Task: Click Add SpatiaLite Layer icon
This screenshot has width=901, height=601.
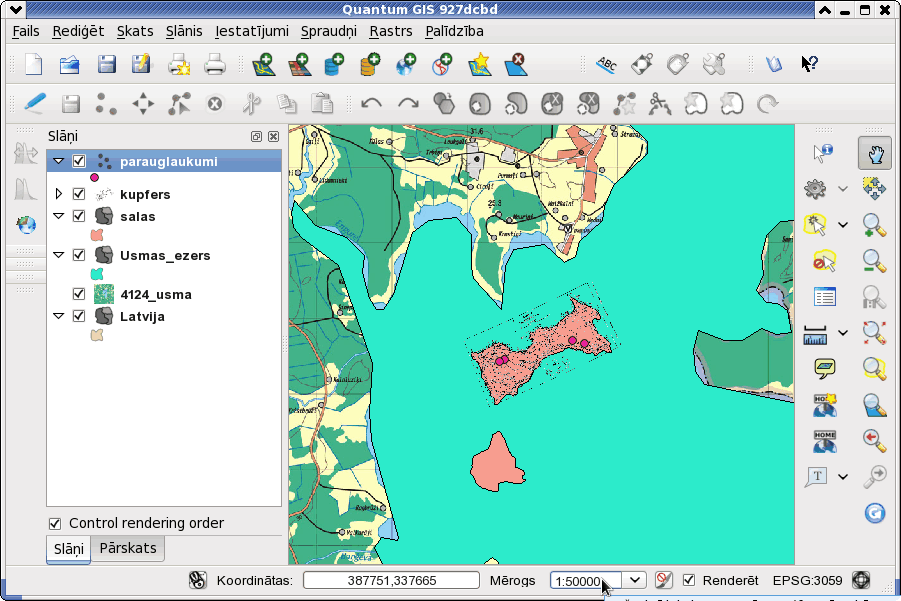Action: click(x=371, y=64)
